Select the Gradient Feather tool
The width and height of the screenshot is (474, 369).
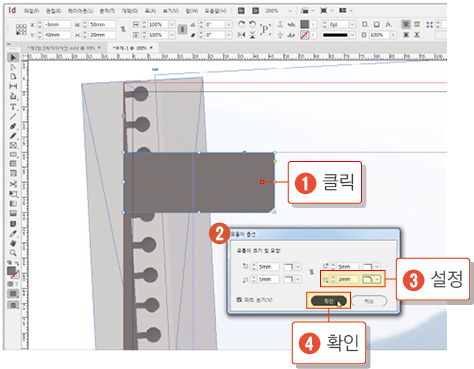coord(13,213)
